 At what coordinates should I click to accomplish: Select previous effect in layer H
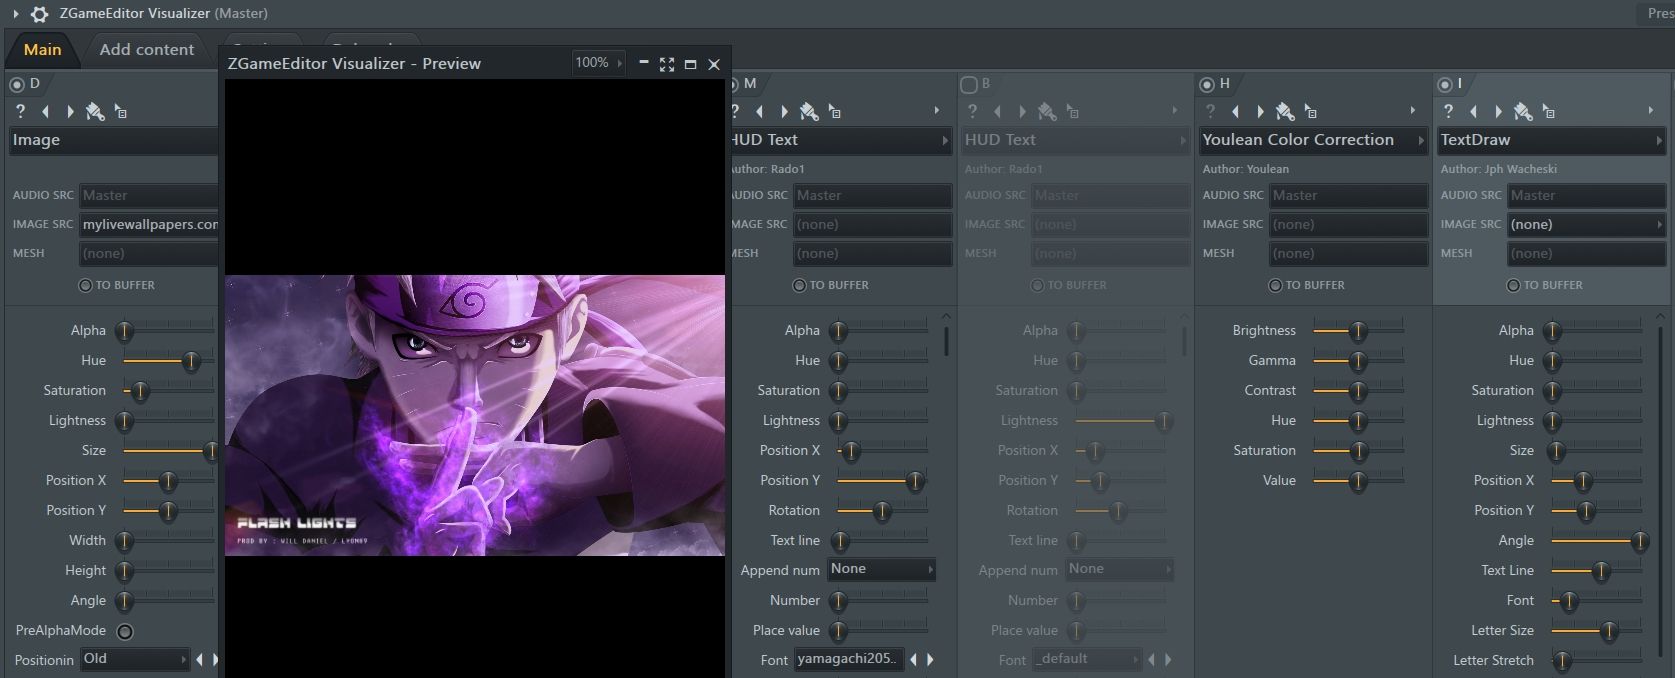pos(1235,111)
